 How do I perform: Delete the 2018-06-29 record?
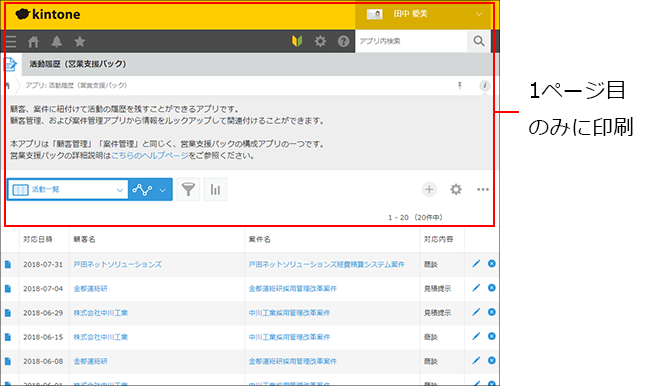pyautogui.click(x=492, y=312)
